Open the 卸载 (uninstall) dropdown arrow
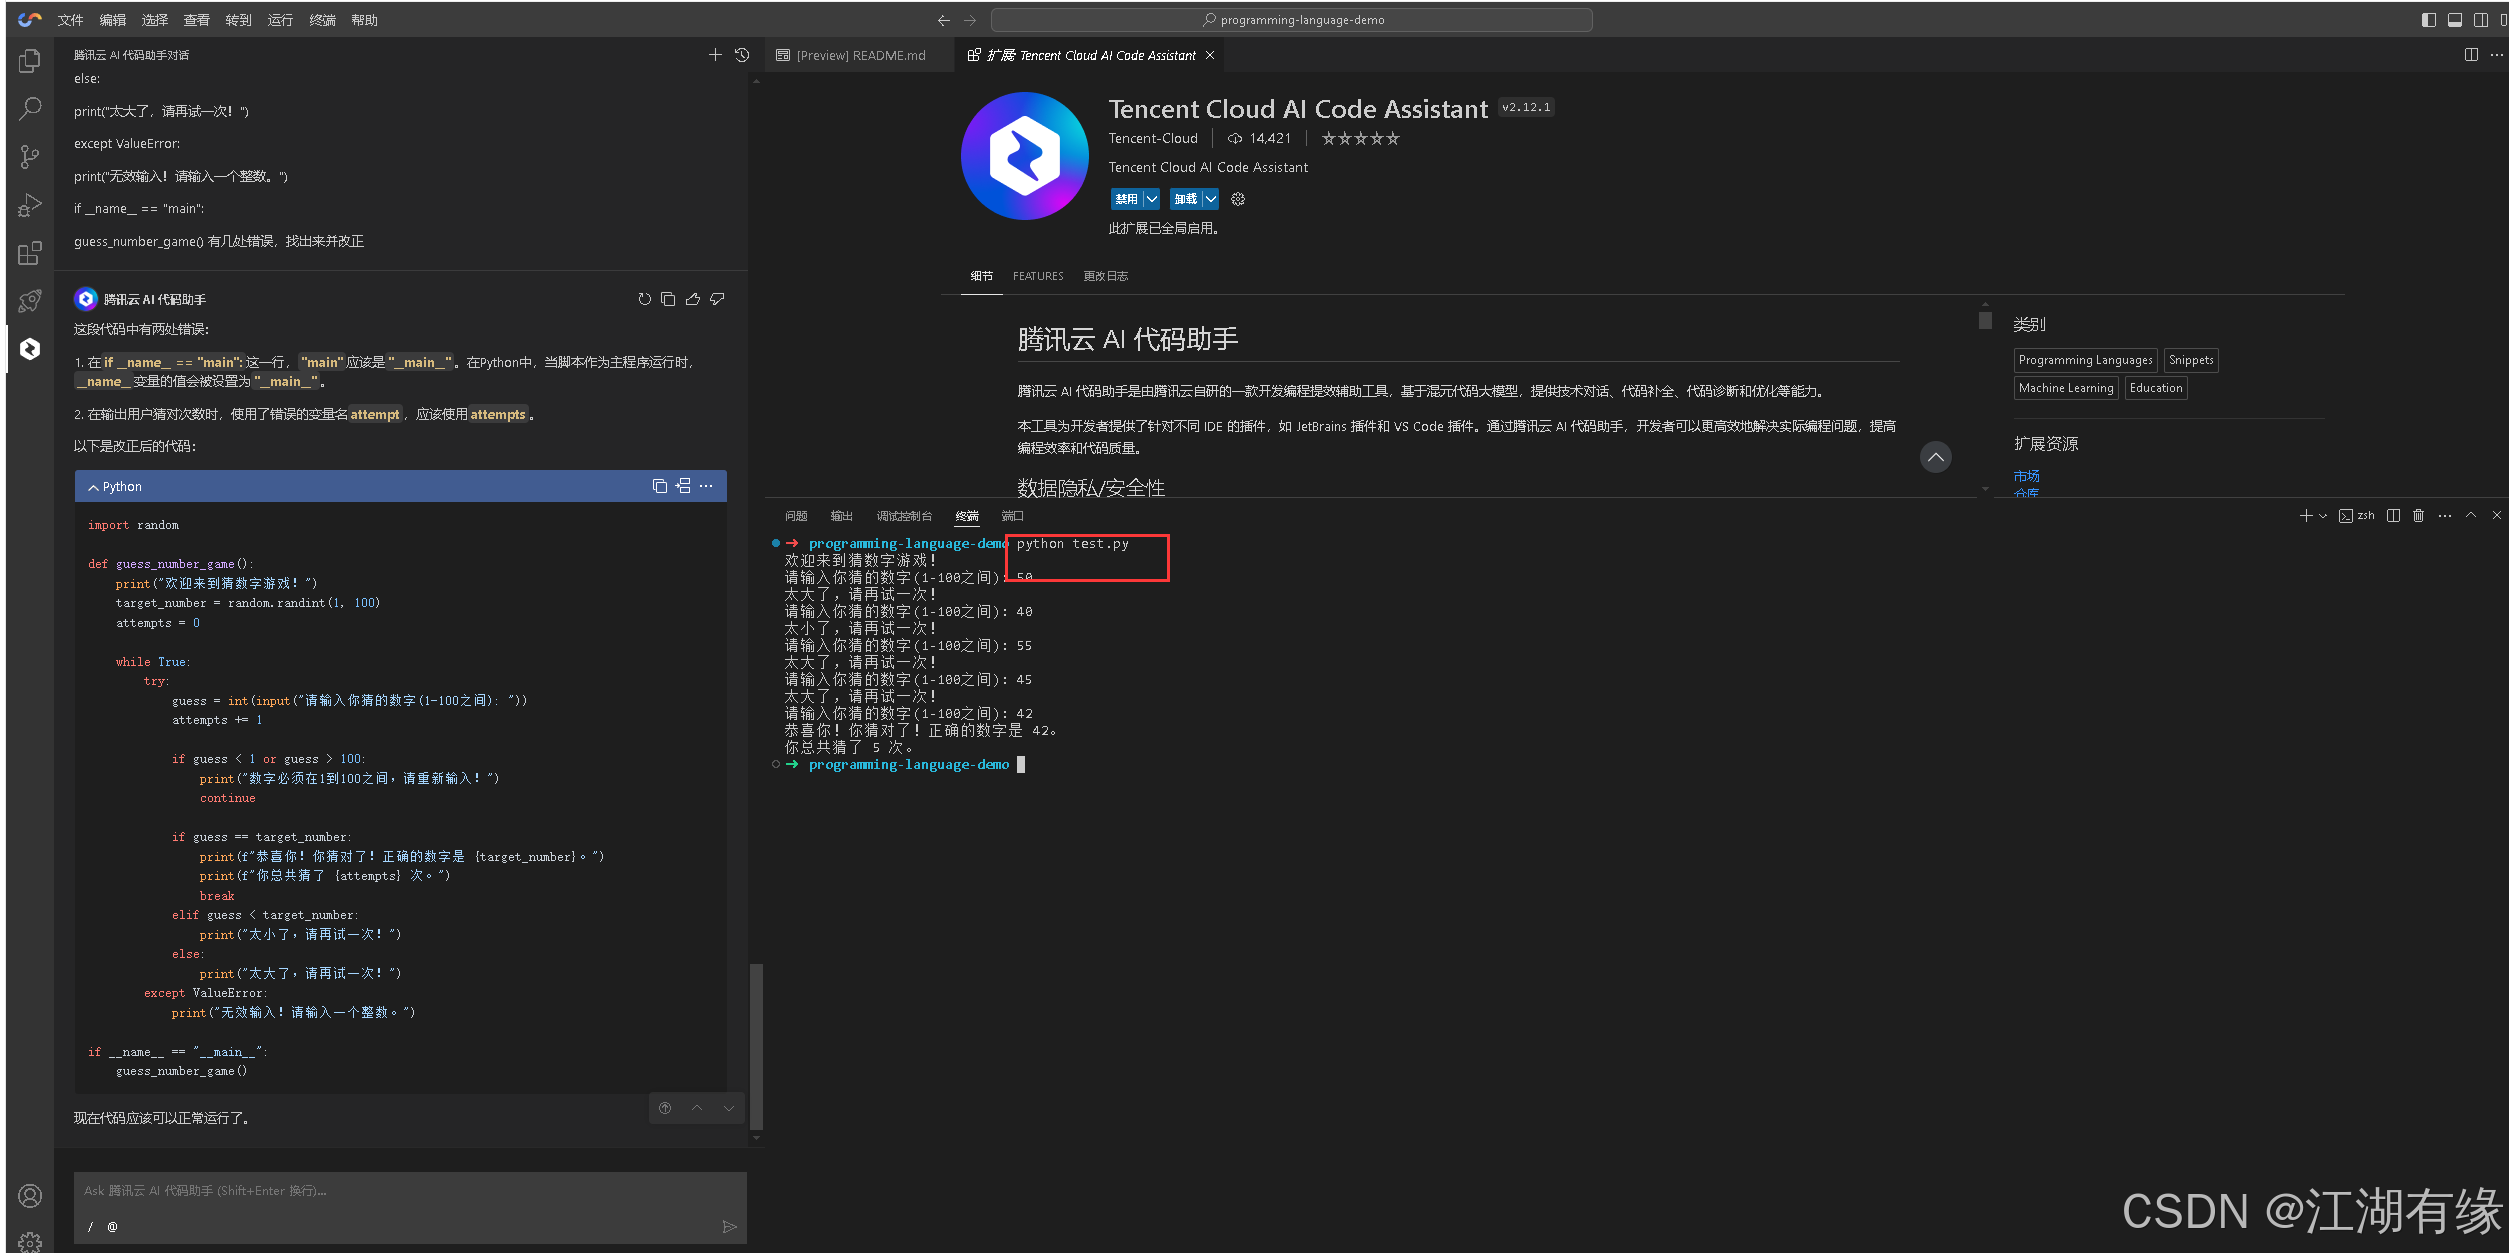The image size is (2509, 1253). click(x=1210, y=199)
